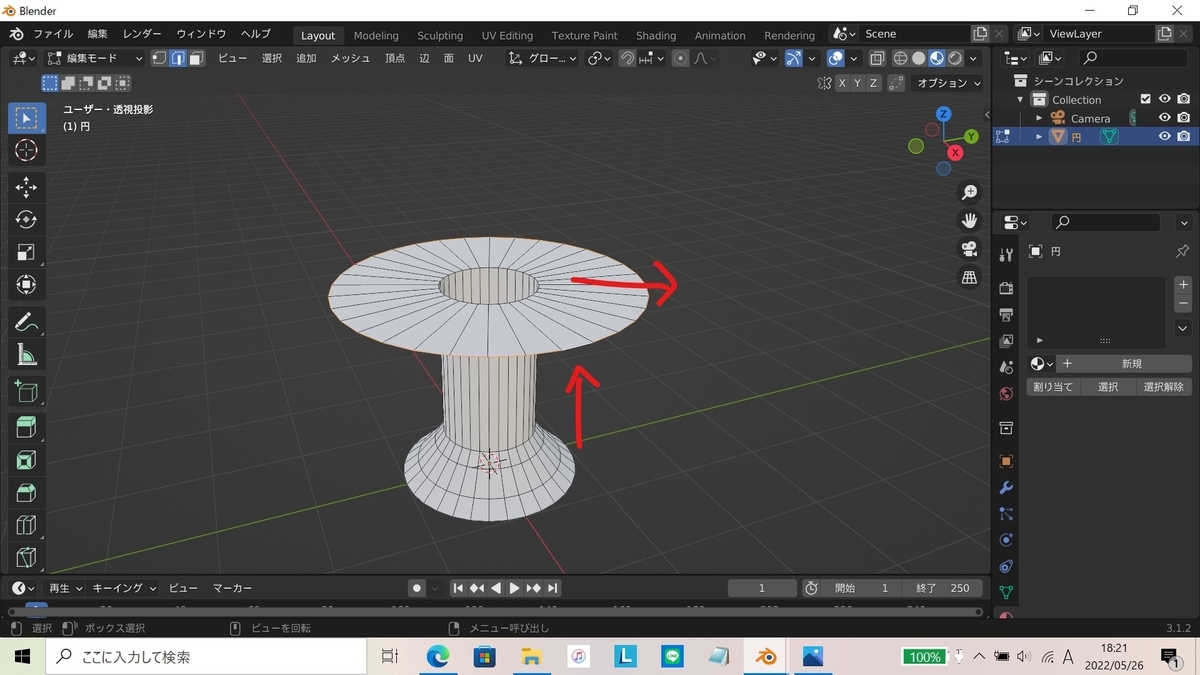Expand the Camera item in outliner
Viewport: 1200px width, 675px height.
pos(1039,118)
